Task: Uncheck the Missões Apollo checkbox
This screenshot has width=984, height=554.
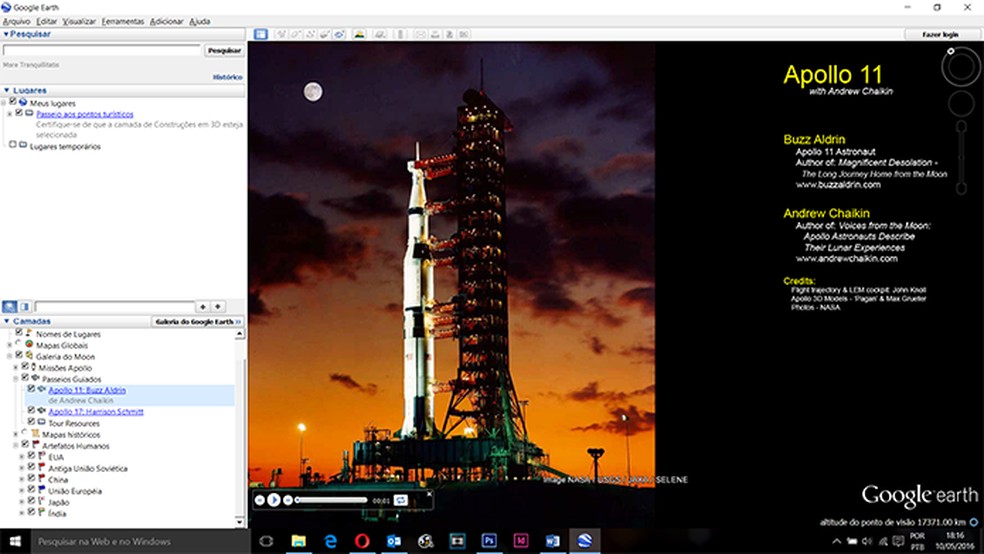Action: pos(25,366)
